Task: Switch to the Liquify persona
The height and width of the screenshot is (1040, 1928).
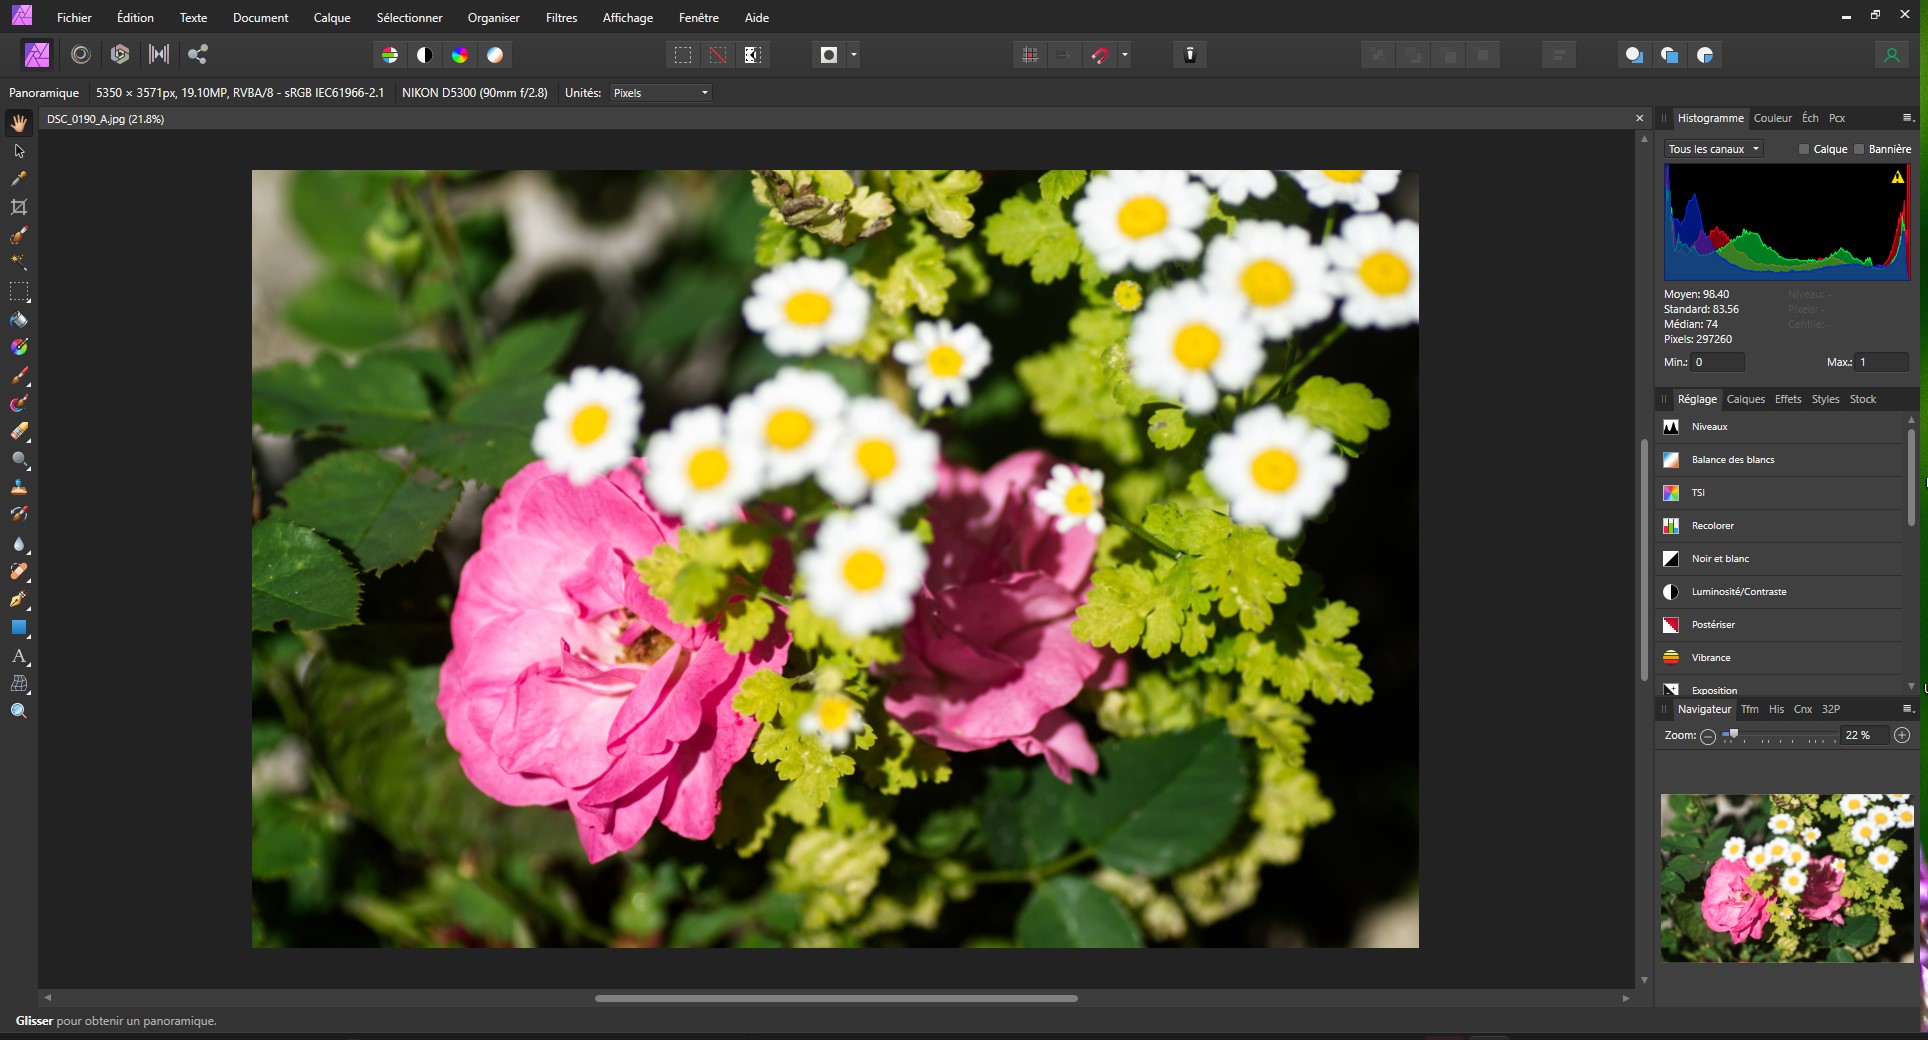Action: [x=81, y=55]
